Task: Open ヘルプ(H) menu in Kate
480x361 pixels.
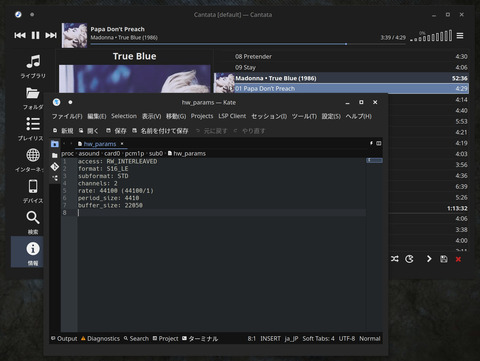Action: (x=359, y=116)
